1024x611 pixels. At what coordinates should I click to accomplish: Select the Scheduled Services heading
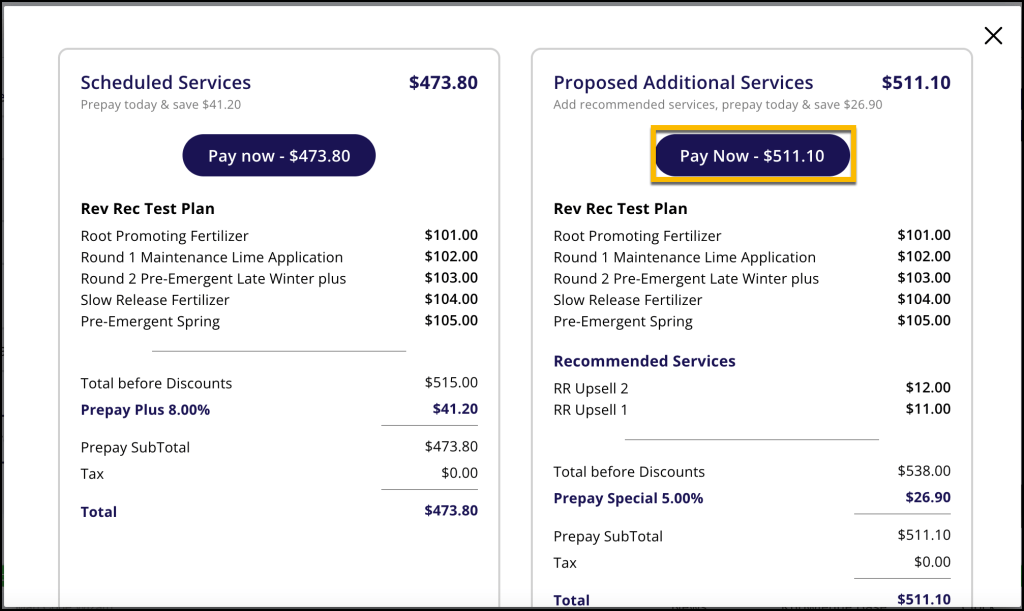point(166,83)
